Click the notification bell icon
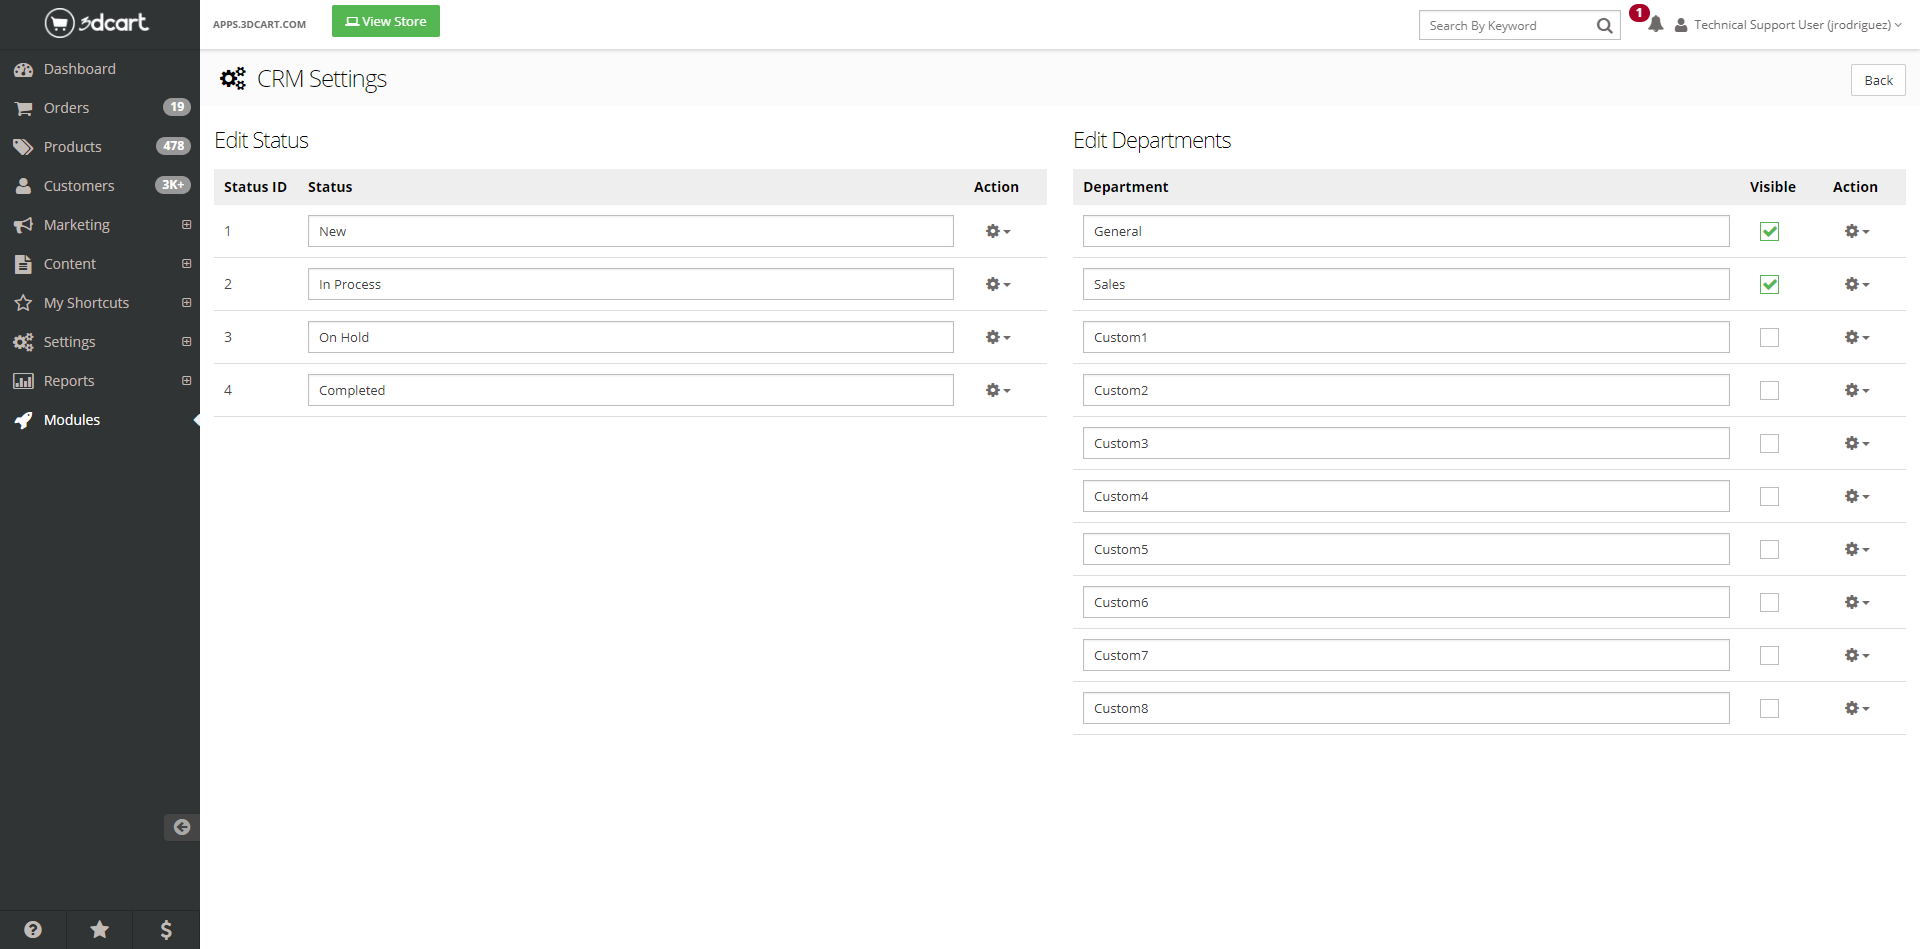Screen dimensions: 1920x949 1656,25
